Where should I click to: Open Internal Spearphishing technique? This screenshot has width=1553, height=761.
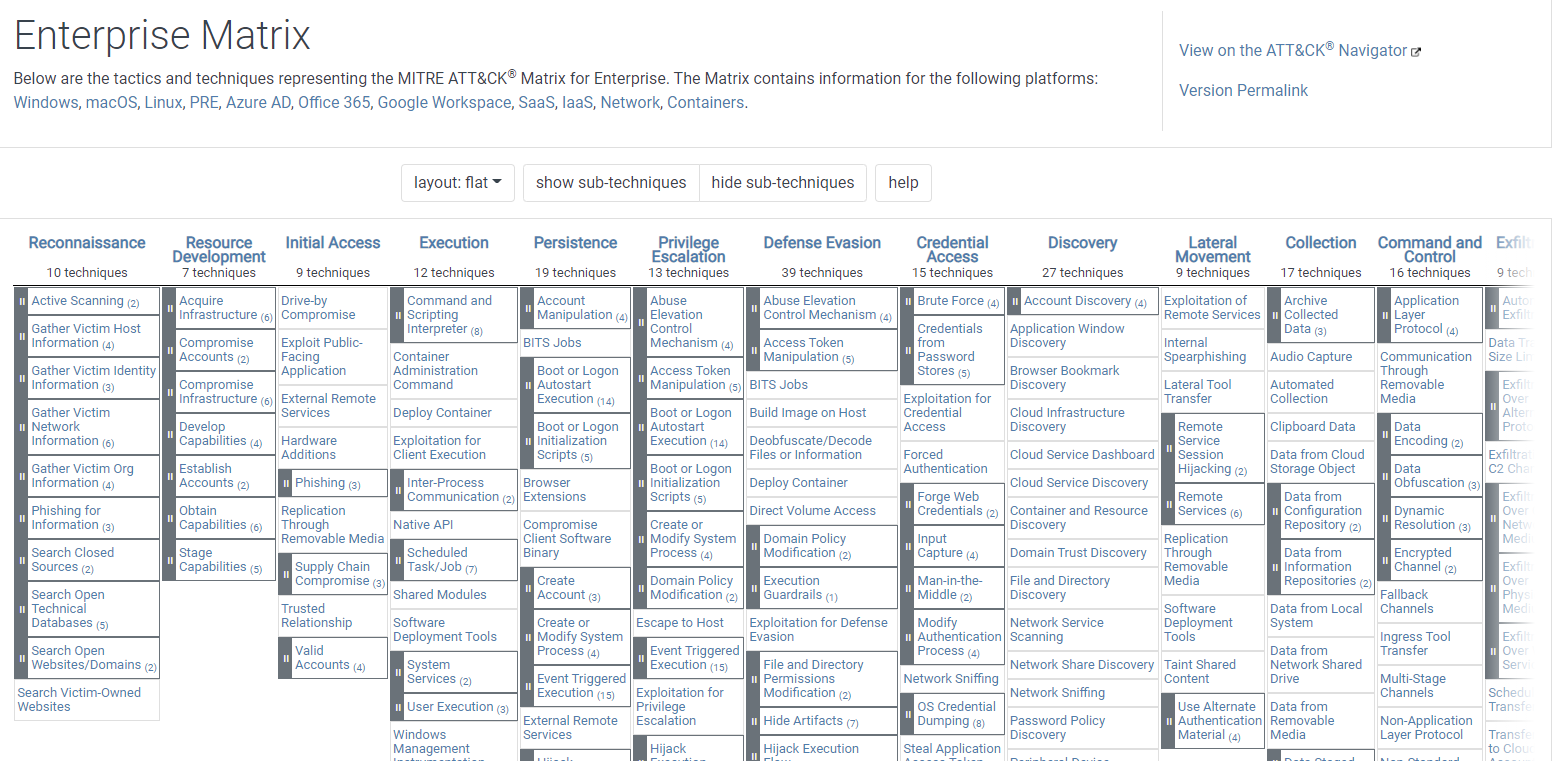(1205, 350)
